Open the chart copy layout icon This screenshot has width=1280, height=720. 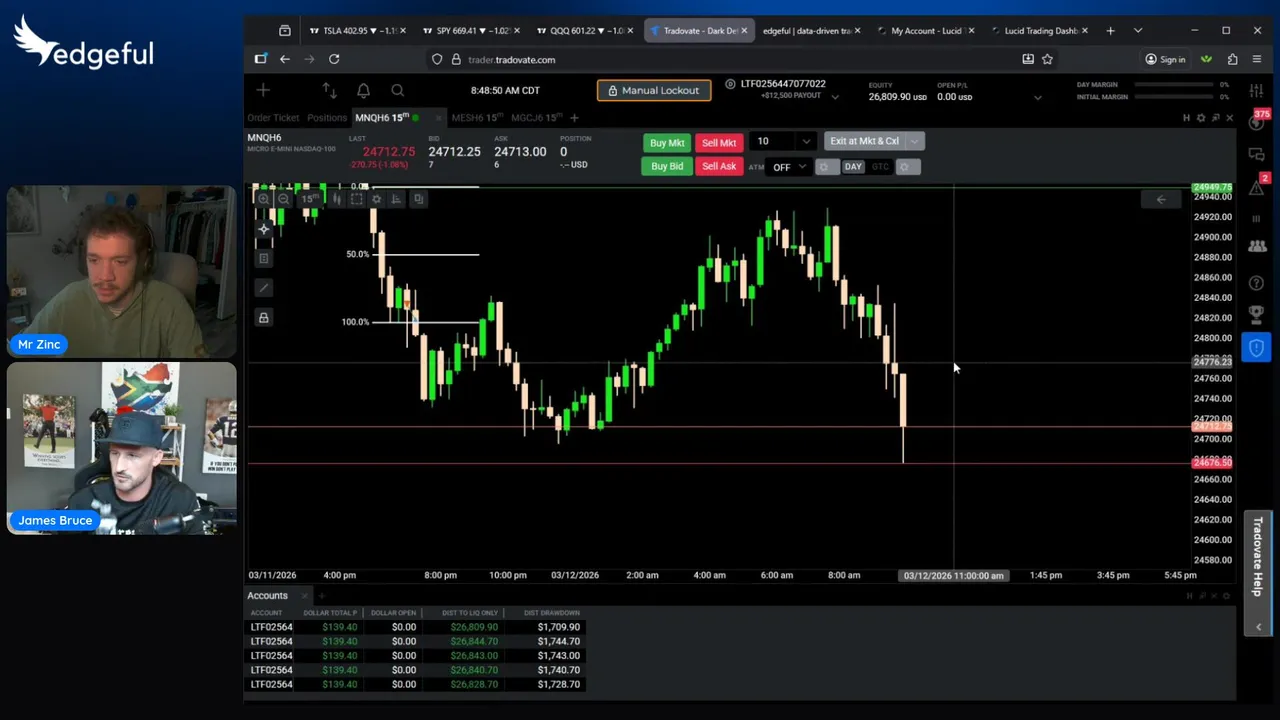pos(418,199)
